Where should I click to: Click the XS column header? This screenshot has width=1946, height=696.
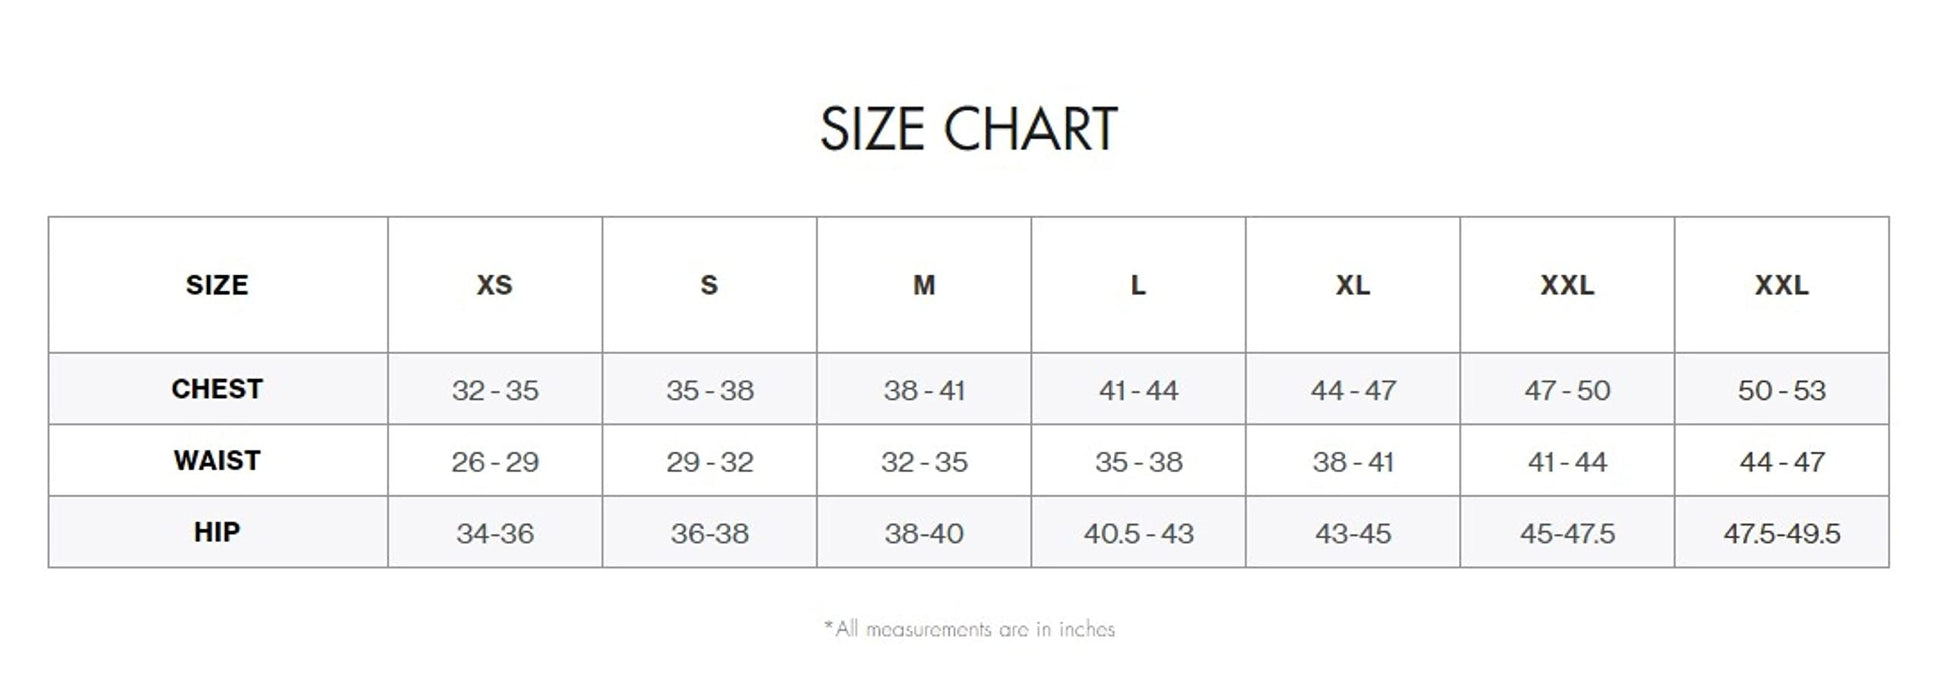(x=494, y=285)
